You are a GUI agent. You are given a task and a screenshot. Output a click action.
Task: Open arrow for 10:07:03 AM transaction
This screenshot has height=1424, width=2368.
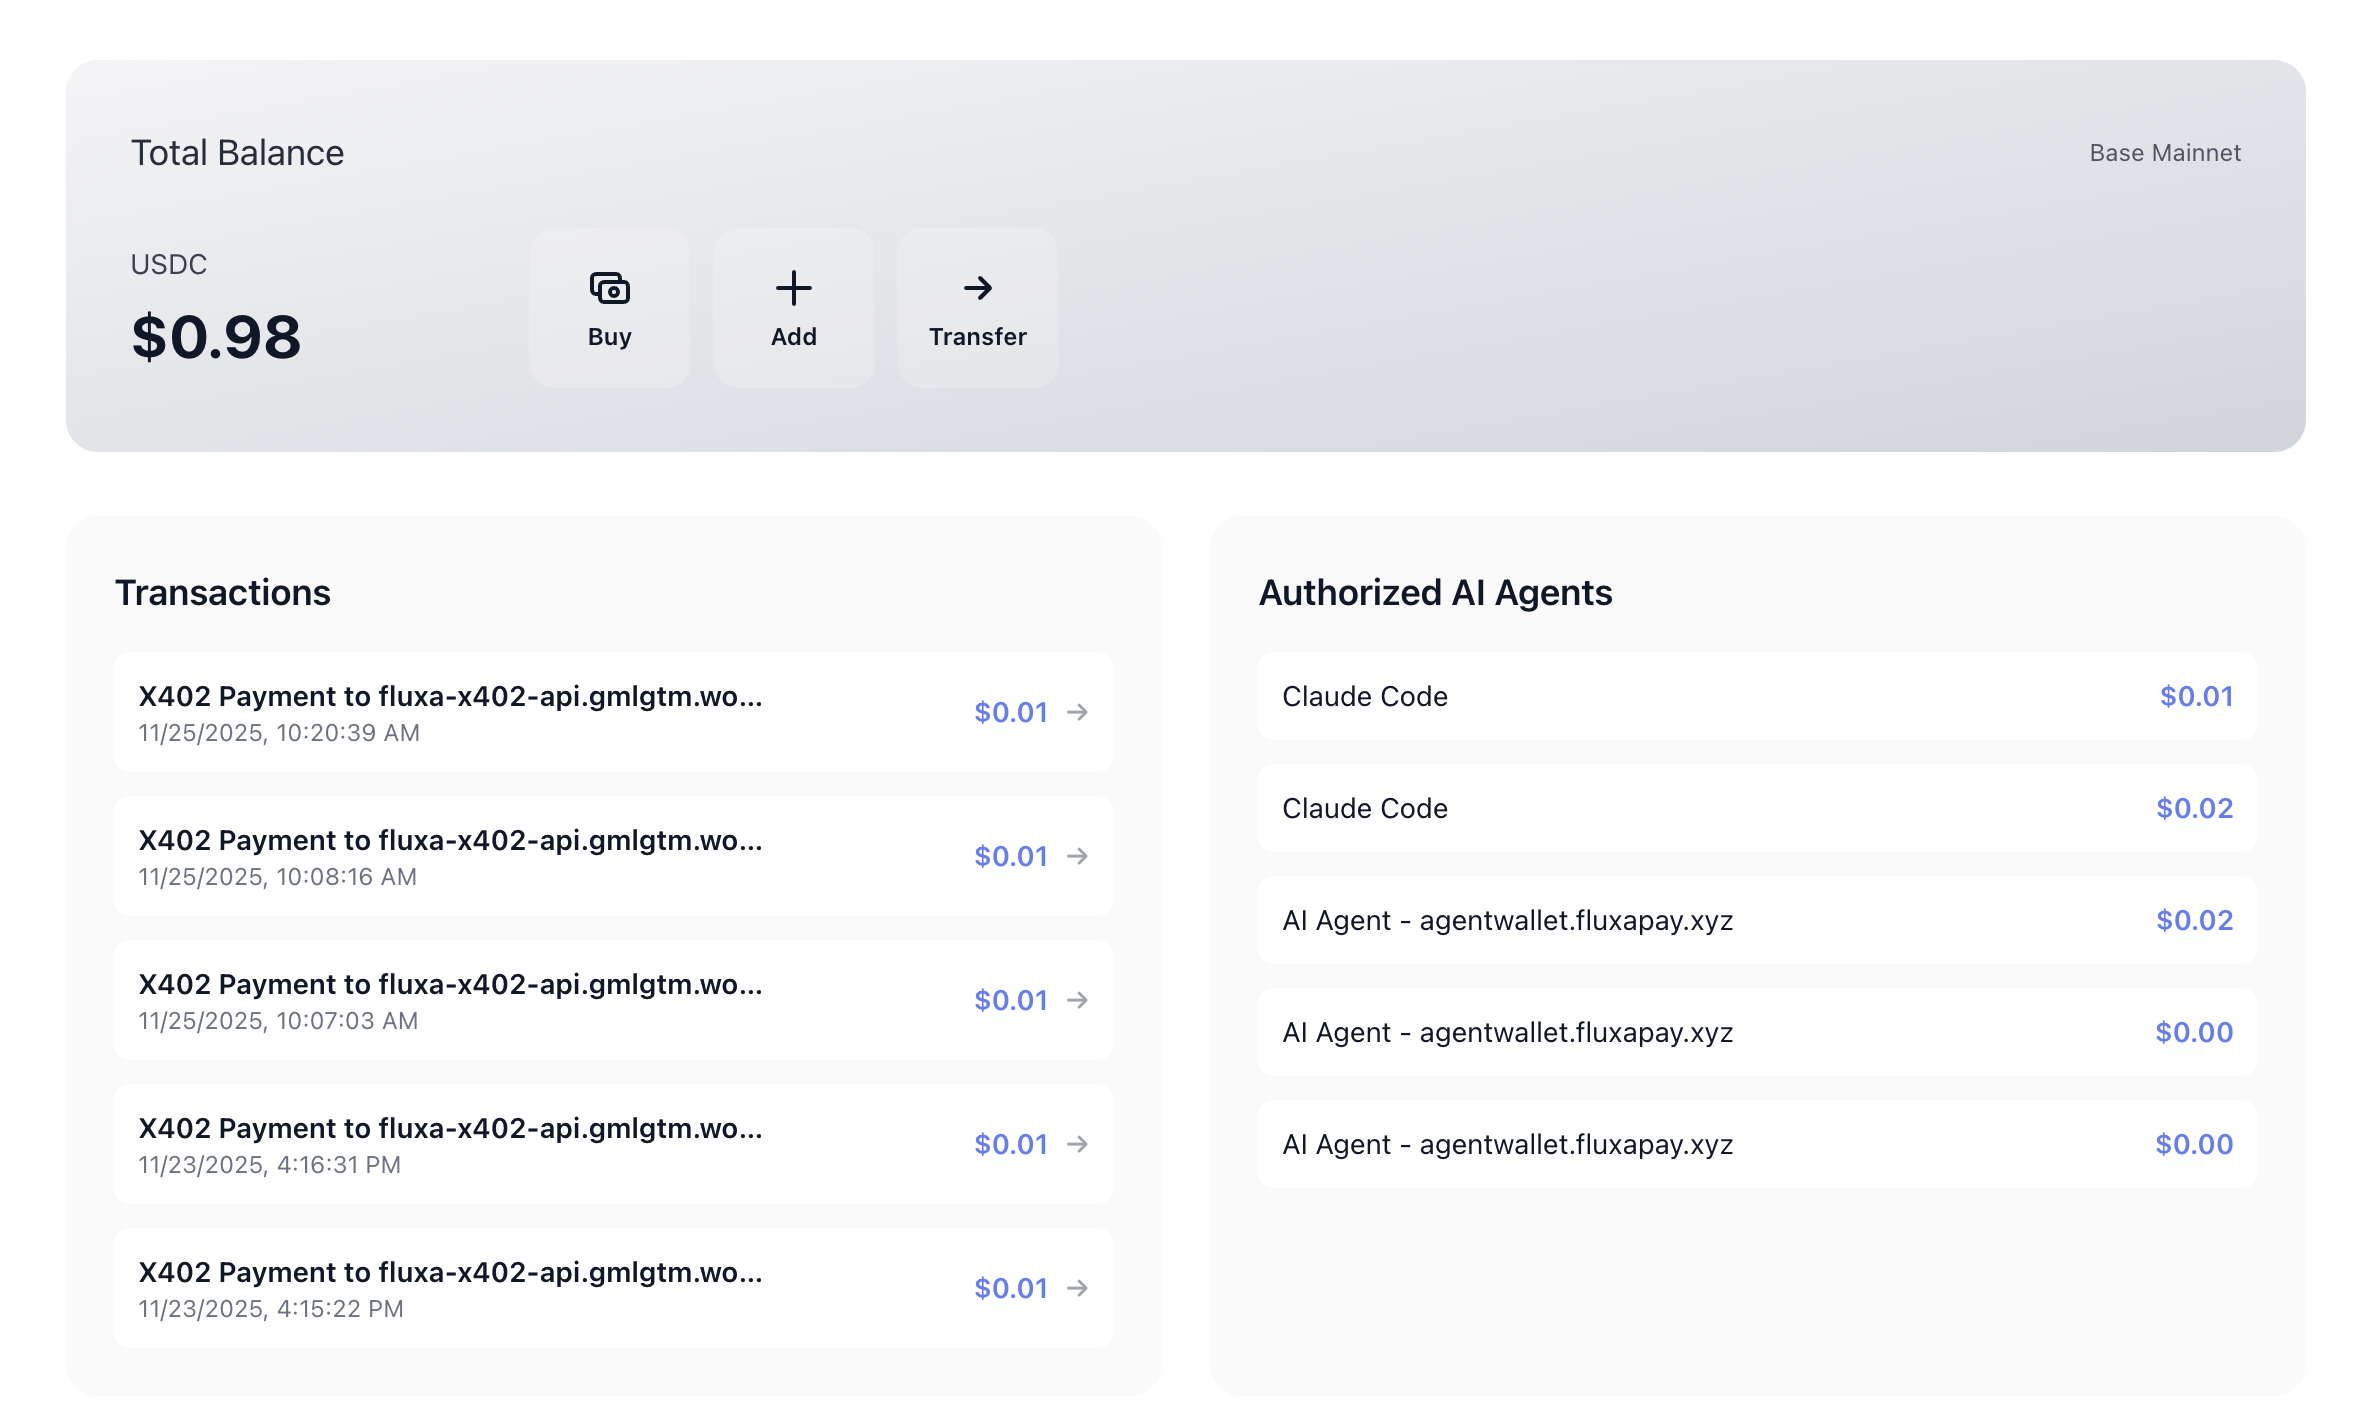pyautogui.click(x=1077, y=1000)
